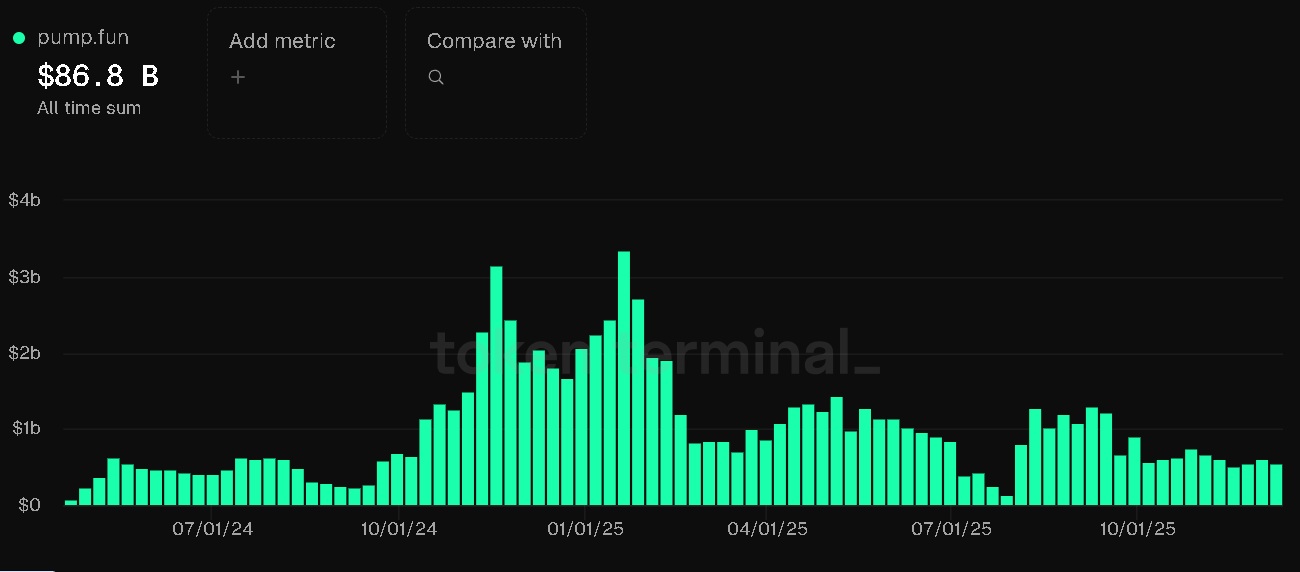Click the 10/01/24 x-axis date label
Screen dimensions: 1300x572
(398, 528)
